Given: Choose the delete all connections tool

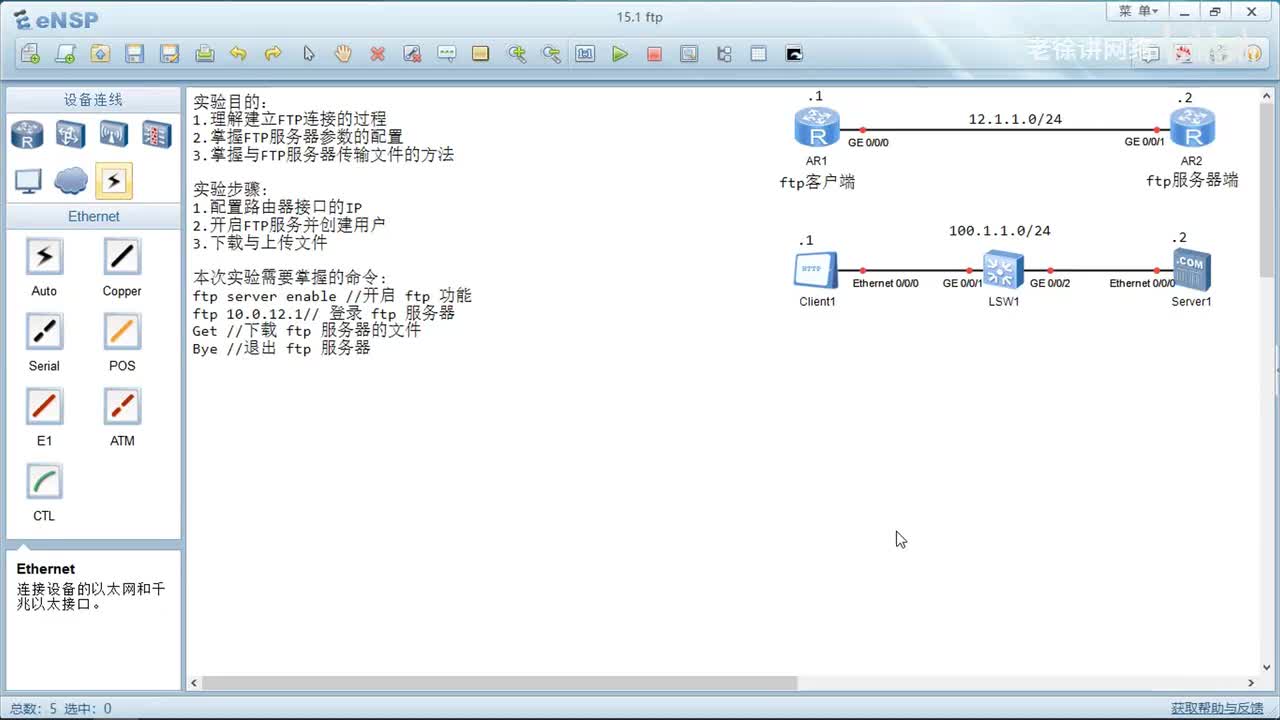Looking at the screenshot, I should (412, 54).
